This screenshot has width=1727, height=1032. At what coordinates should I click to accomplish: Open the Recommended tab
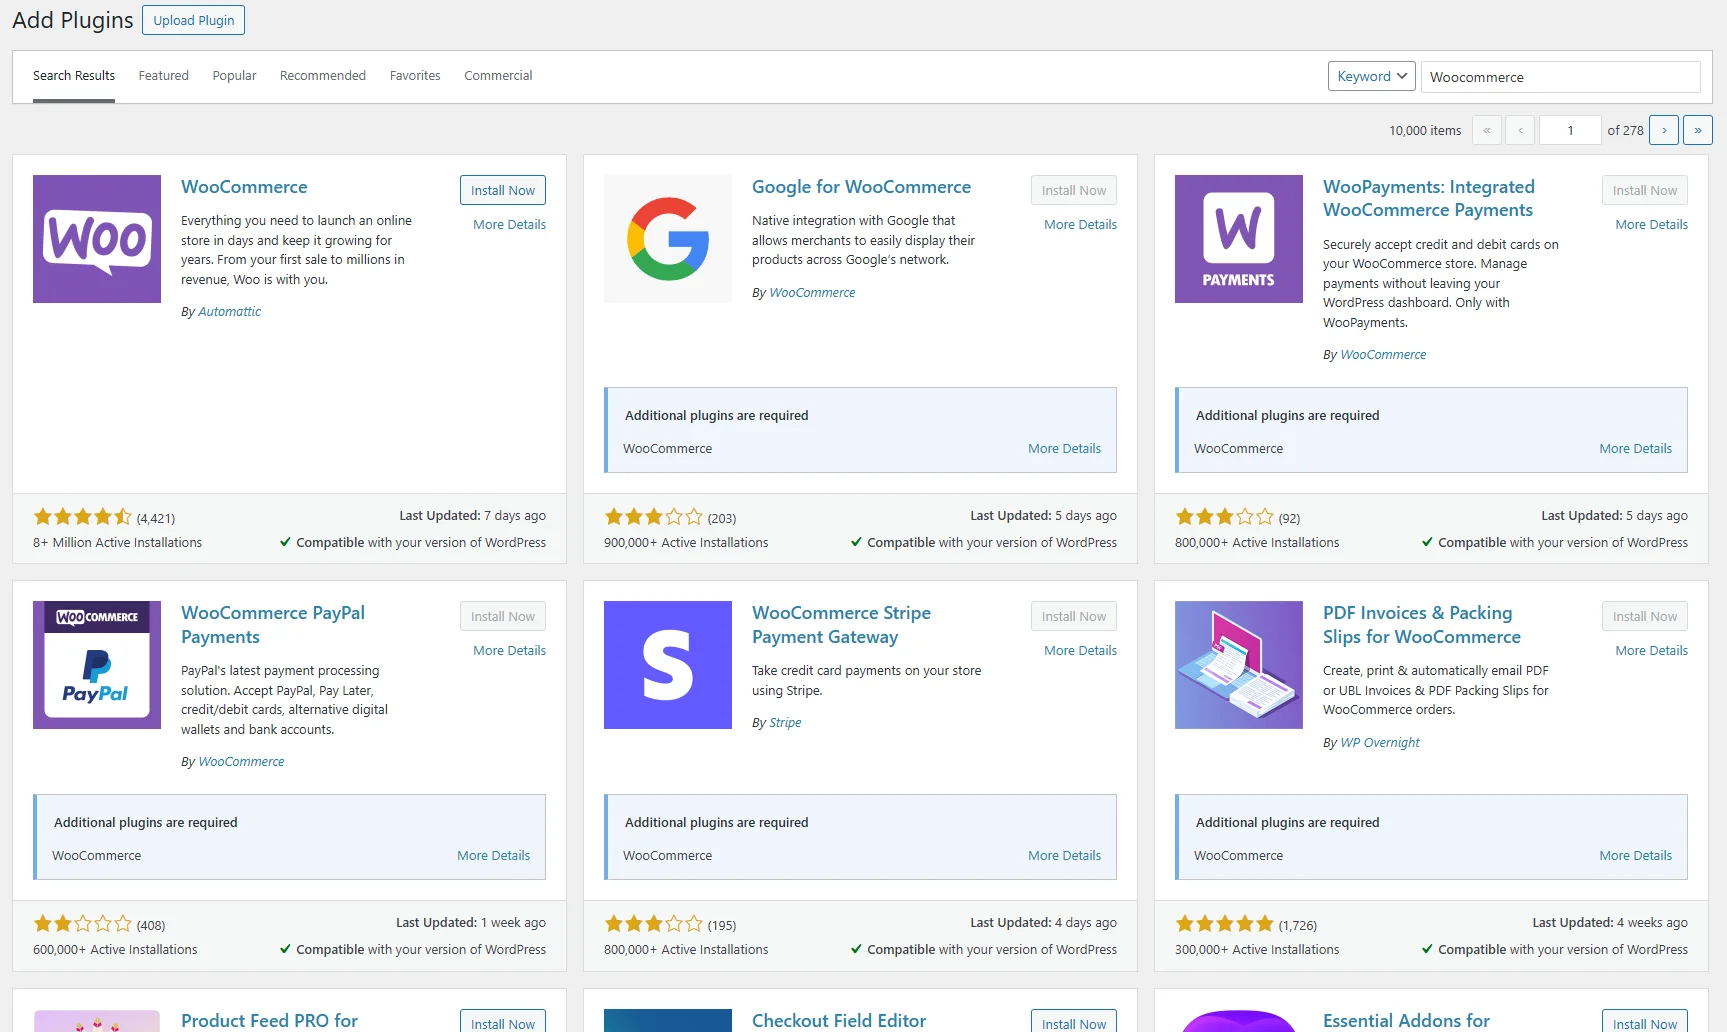tap(323, 76)
